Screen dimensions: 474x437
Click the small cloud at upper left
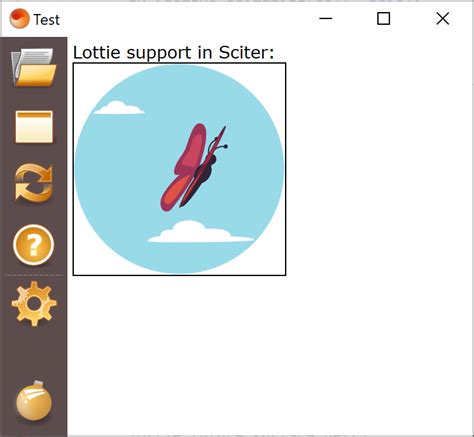tap(119, 108)
